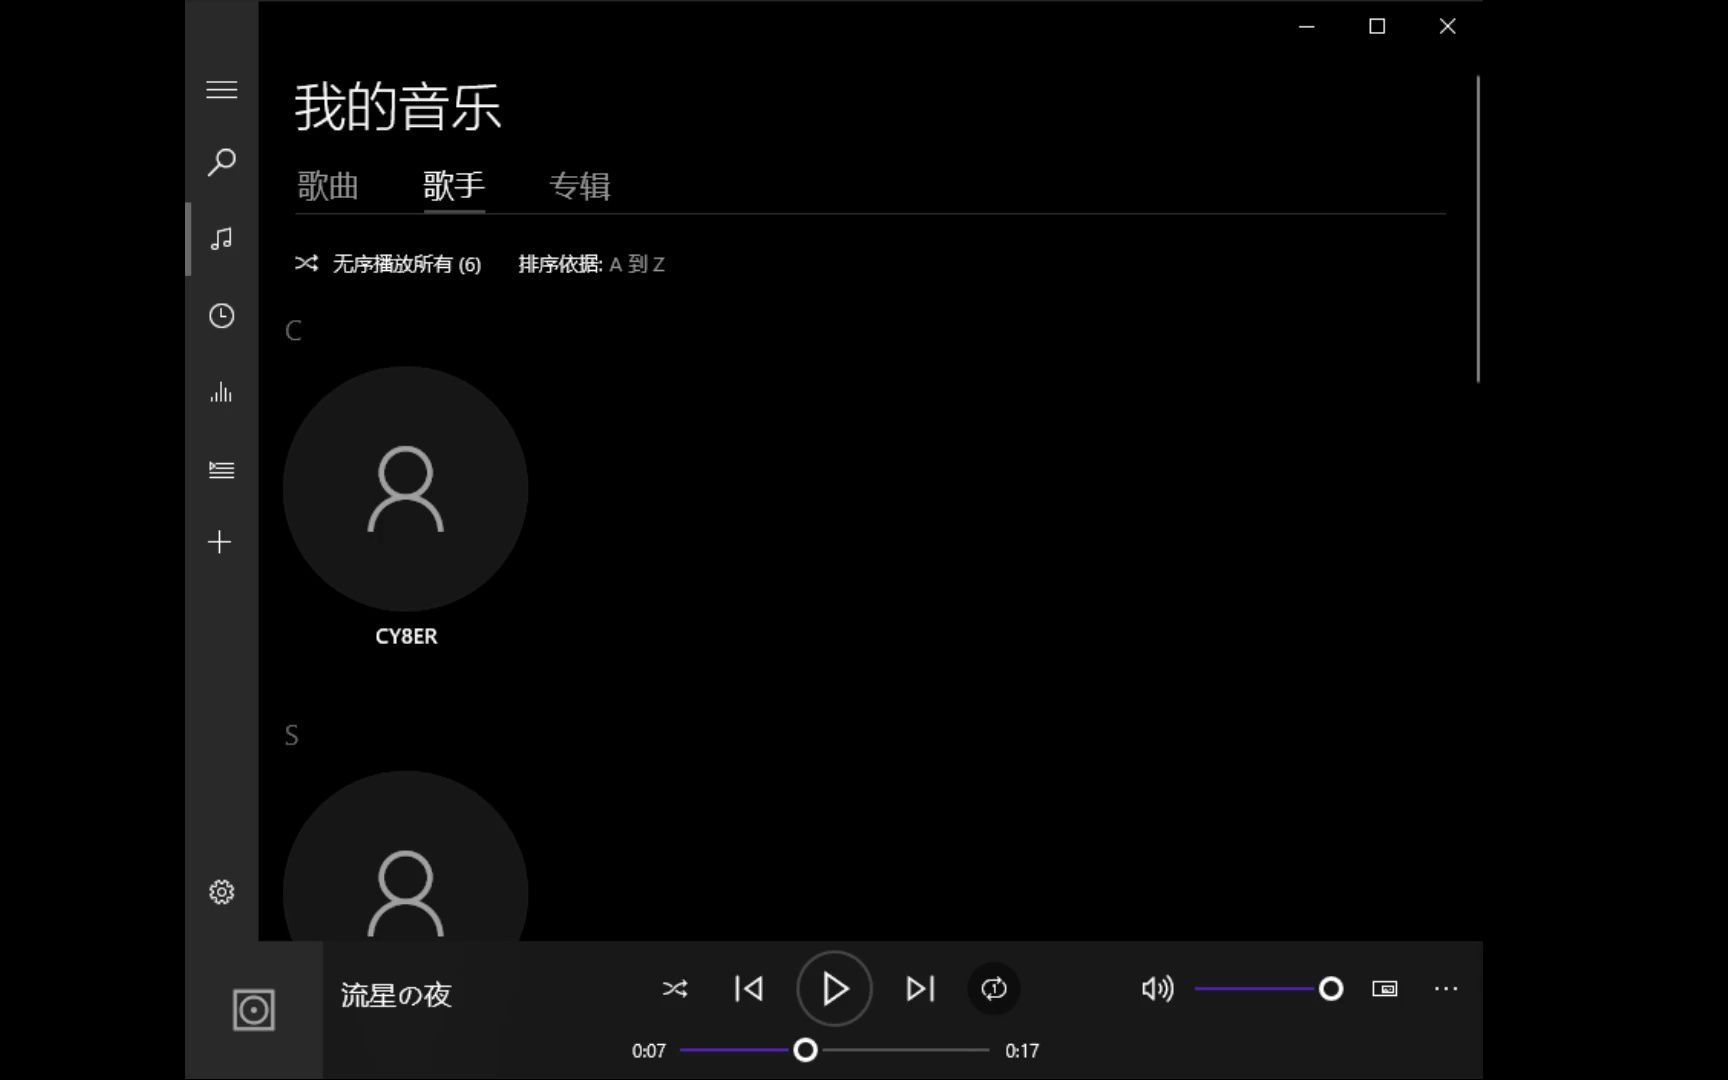Switch to the 歌曲 tab
1728x1080 pixels.
pyautogui.click(x=327, y=186)
